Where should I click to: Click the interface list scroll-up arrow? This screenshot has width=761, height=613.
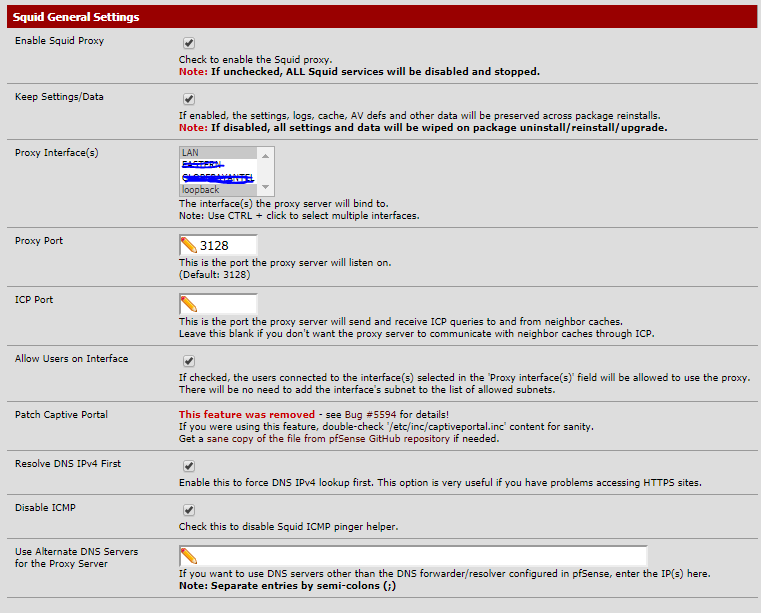coord(265,156)
